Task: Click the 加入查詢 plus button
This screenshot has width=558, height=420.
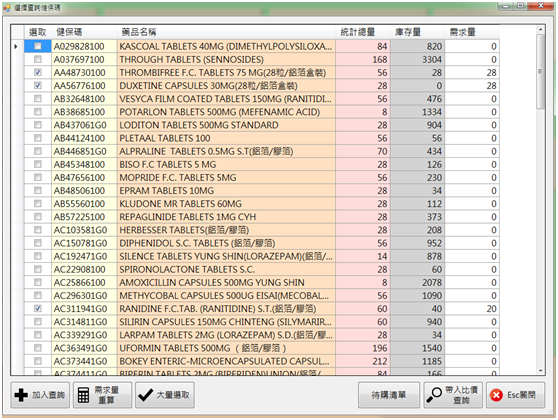Action: (x=40, y=395)
